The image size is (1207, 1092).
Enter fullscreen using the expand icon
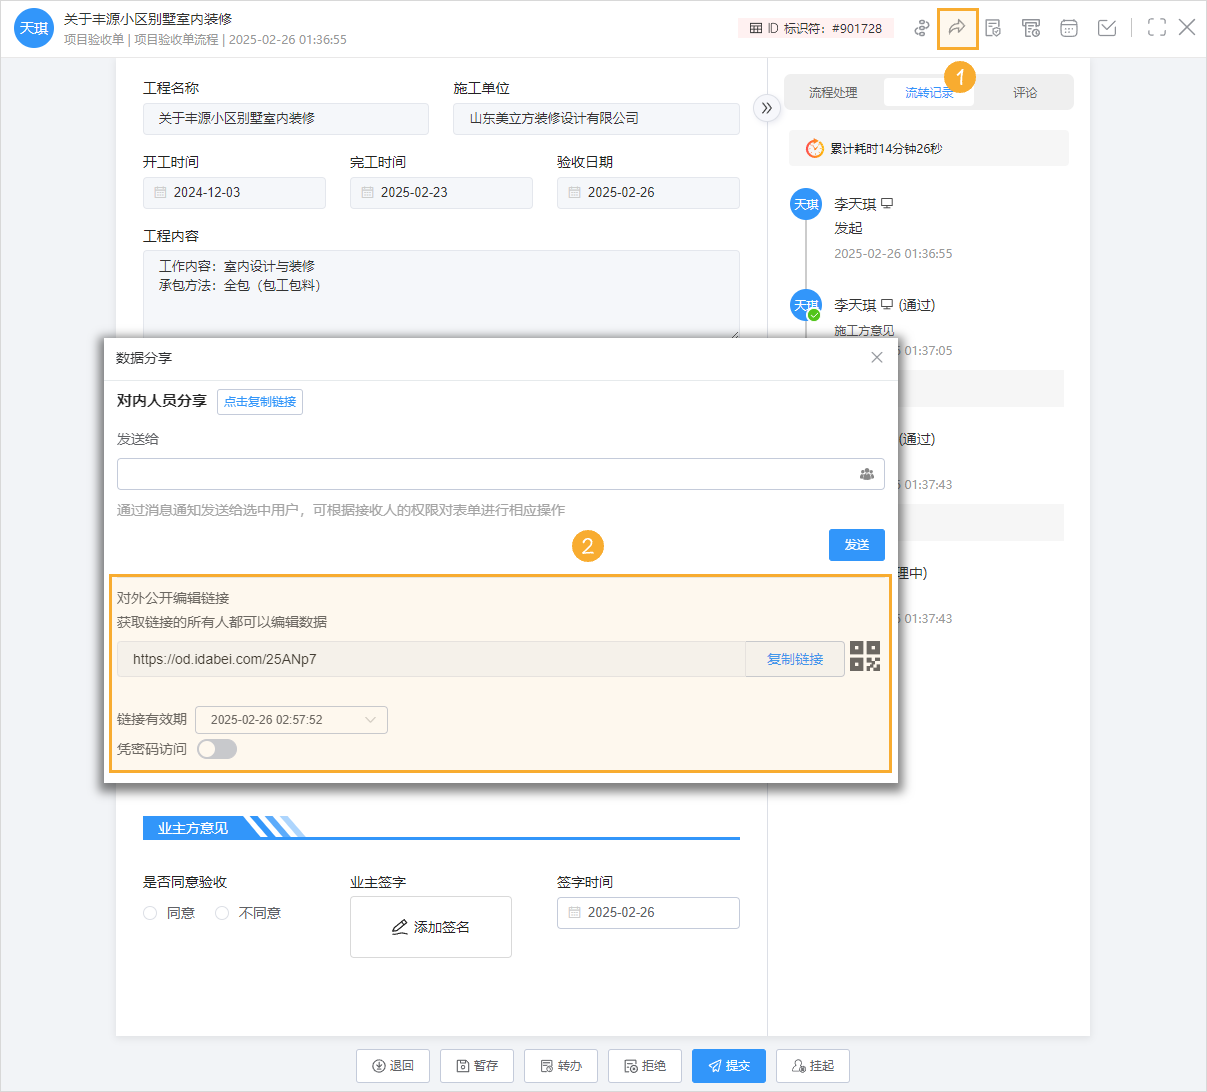pos(1156,28)
